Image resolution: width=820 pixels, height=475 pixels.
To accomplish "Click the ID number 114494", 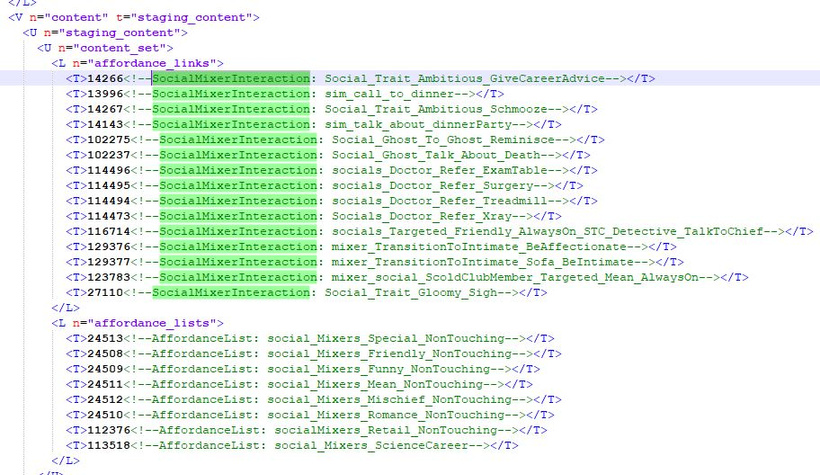I will tap(109, 201).
